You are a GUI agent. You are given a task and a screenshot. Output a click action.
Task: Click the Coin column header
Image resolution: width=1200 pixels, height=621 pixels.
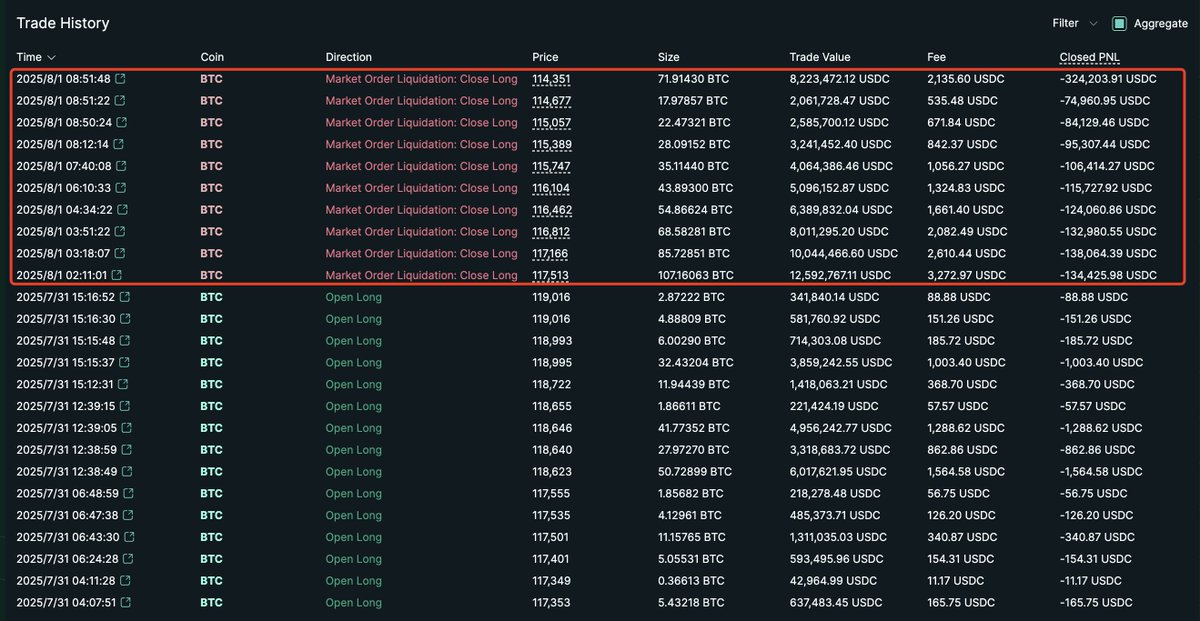[x=209, y=57]
